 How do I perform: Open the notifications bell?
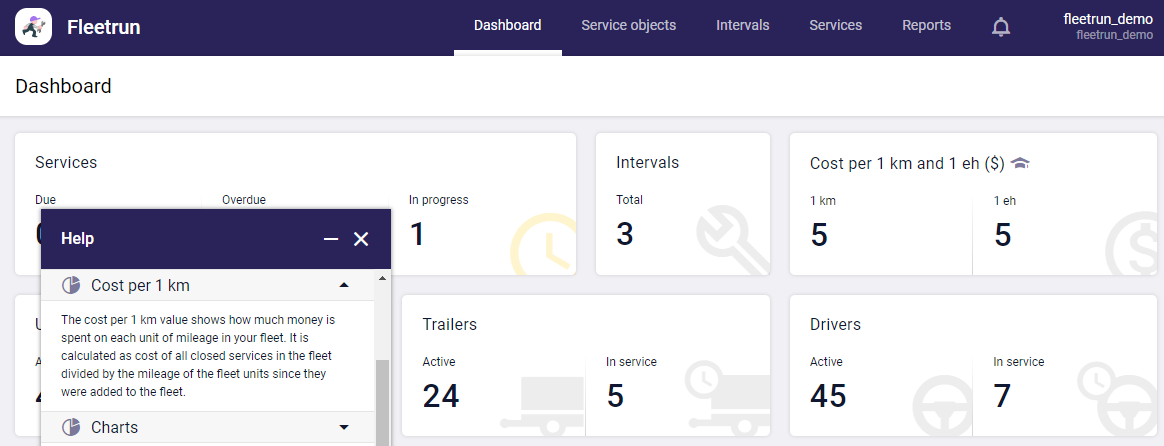(x=1000, y=27)
